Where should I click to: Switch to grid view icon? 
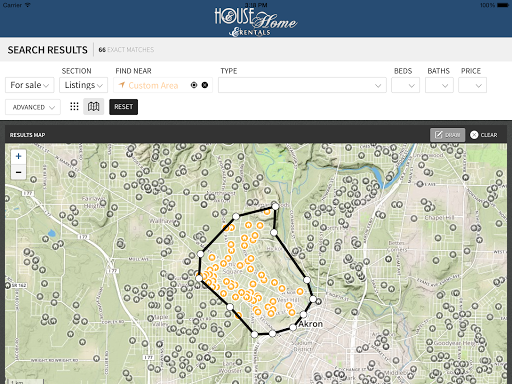pos(74,107)
